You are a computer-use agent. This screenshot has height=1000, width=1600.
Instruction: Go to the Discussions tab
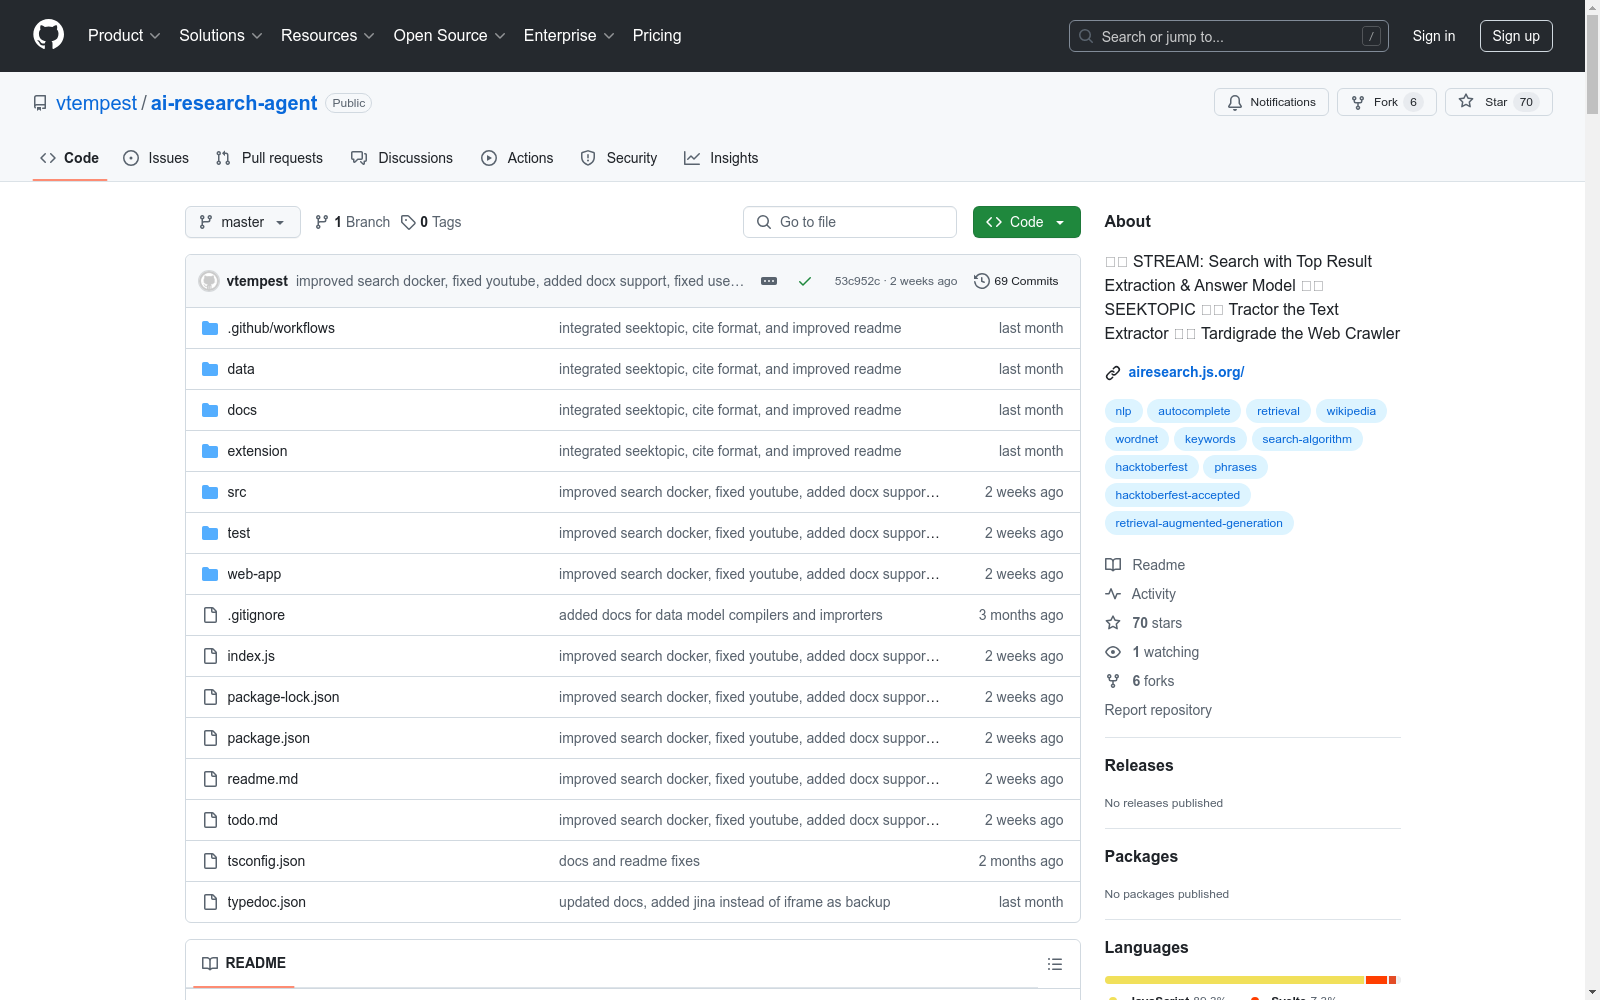click(x=402, y=158)
